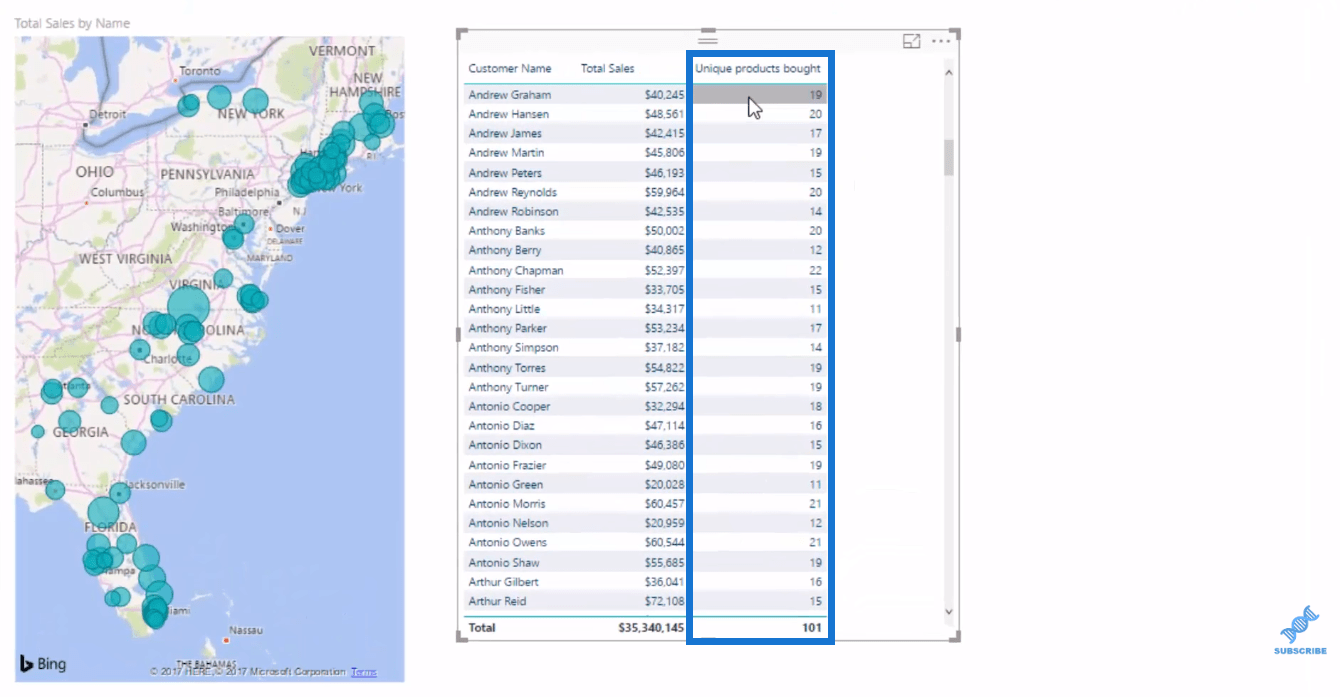Click the Columbus label on the map
Viewport: 1340px width, 697px height.
118,192
